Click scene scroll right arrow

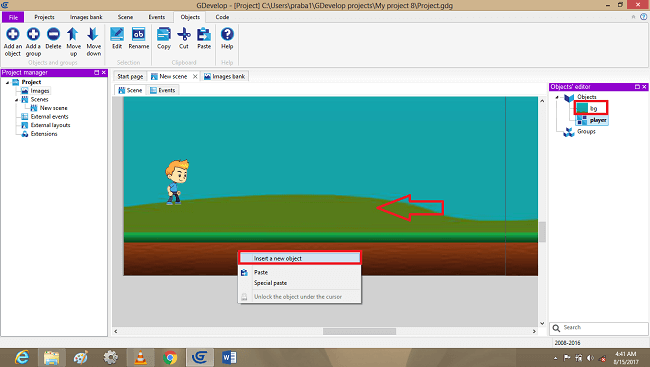(x=534, y=331)
